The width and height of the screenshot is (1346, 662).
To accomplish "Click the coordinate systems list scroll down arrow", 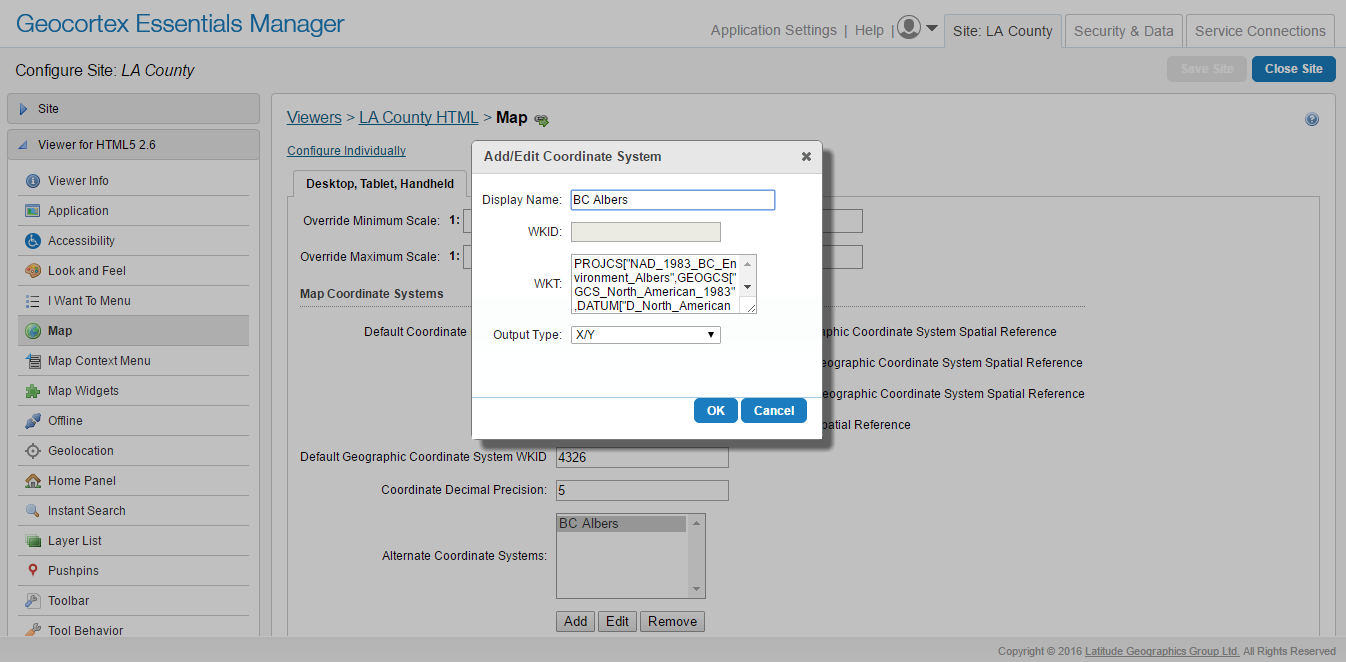I will 697,590.
